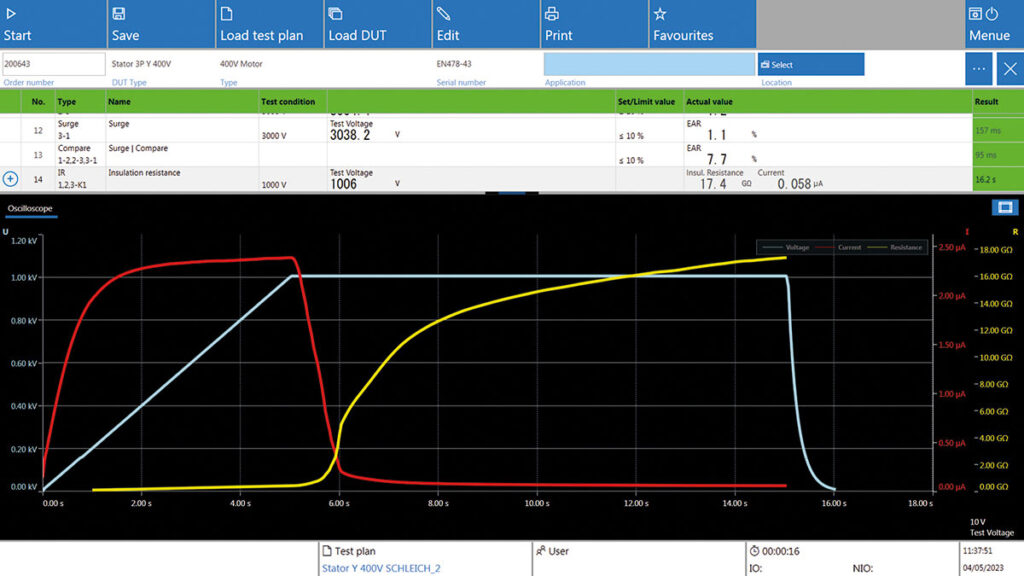Click the three-dots more options button

point(979,69)
